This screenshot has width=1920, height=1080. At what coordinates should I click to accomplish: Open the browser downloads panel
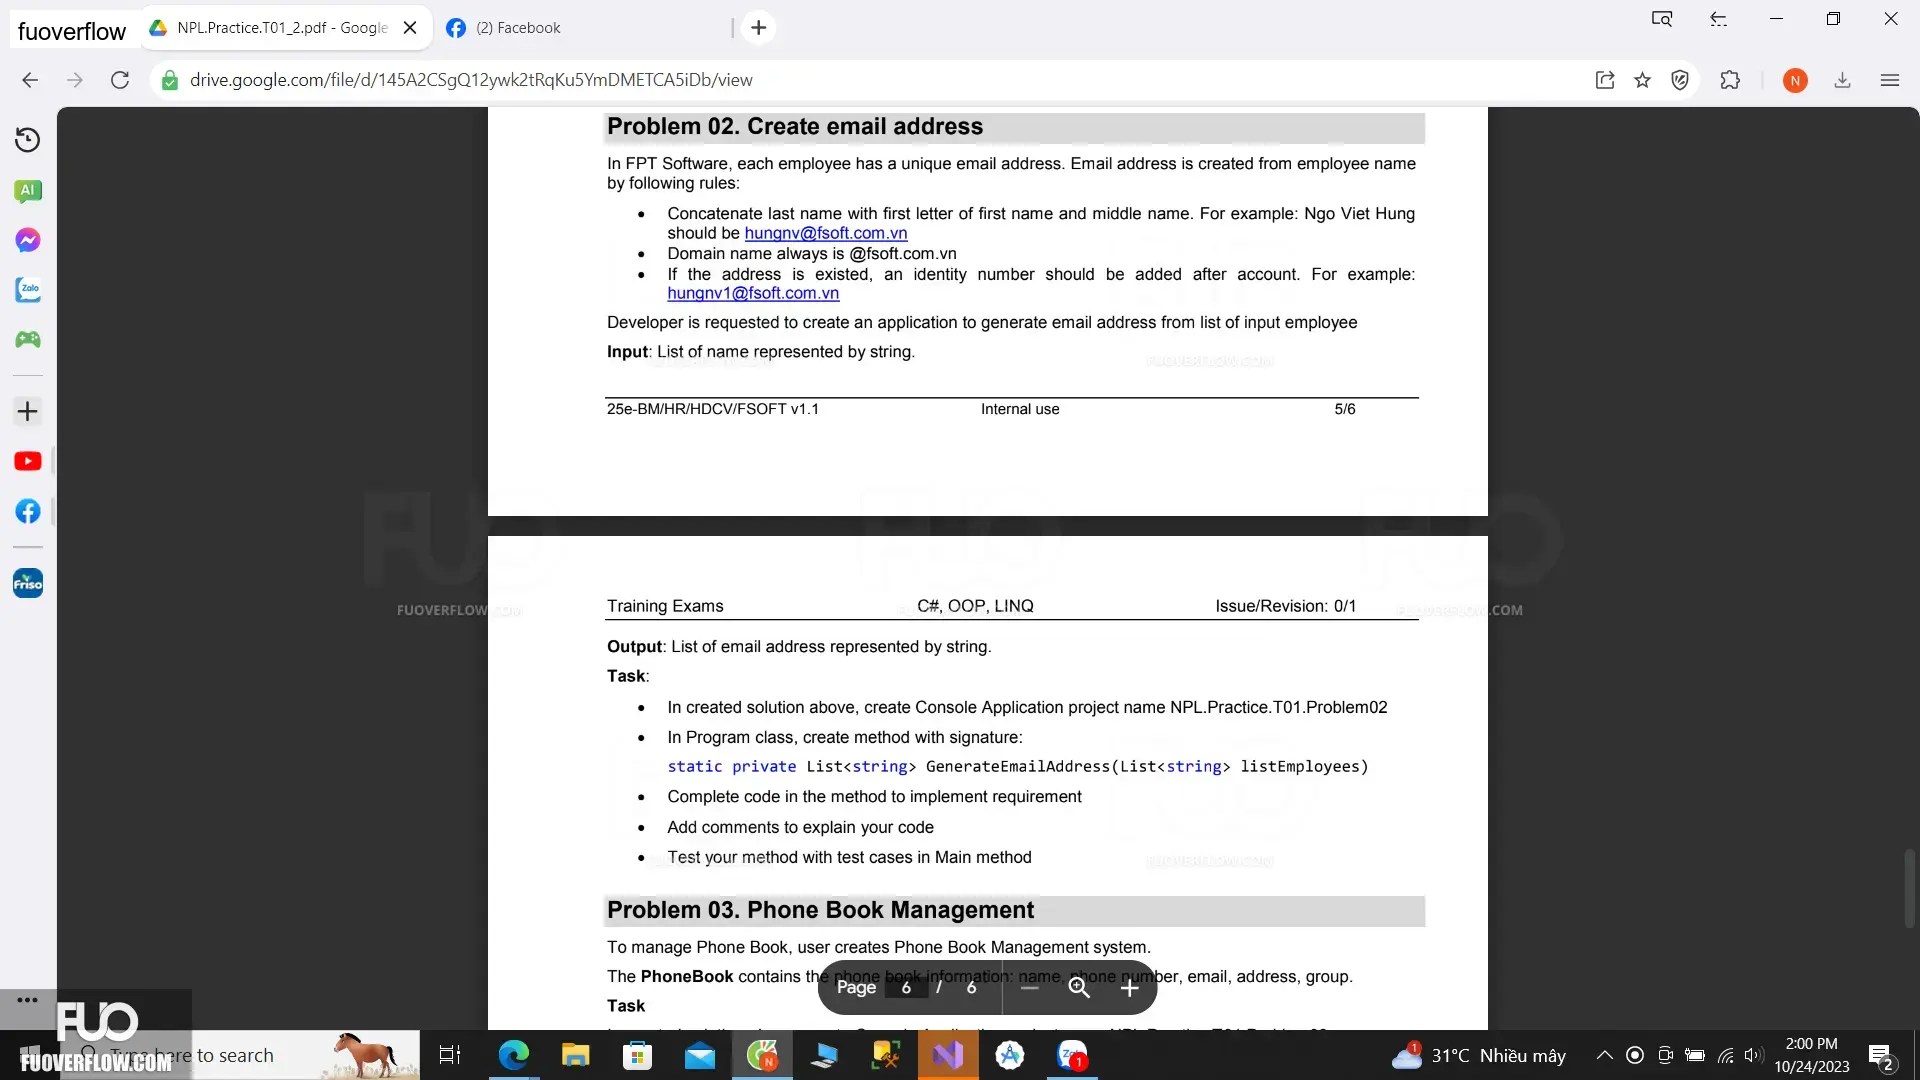point(1842,80)
